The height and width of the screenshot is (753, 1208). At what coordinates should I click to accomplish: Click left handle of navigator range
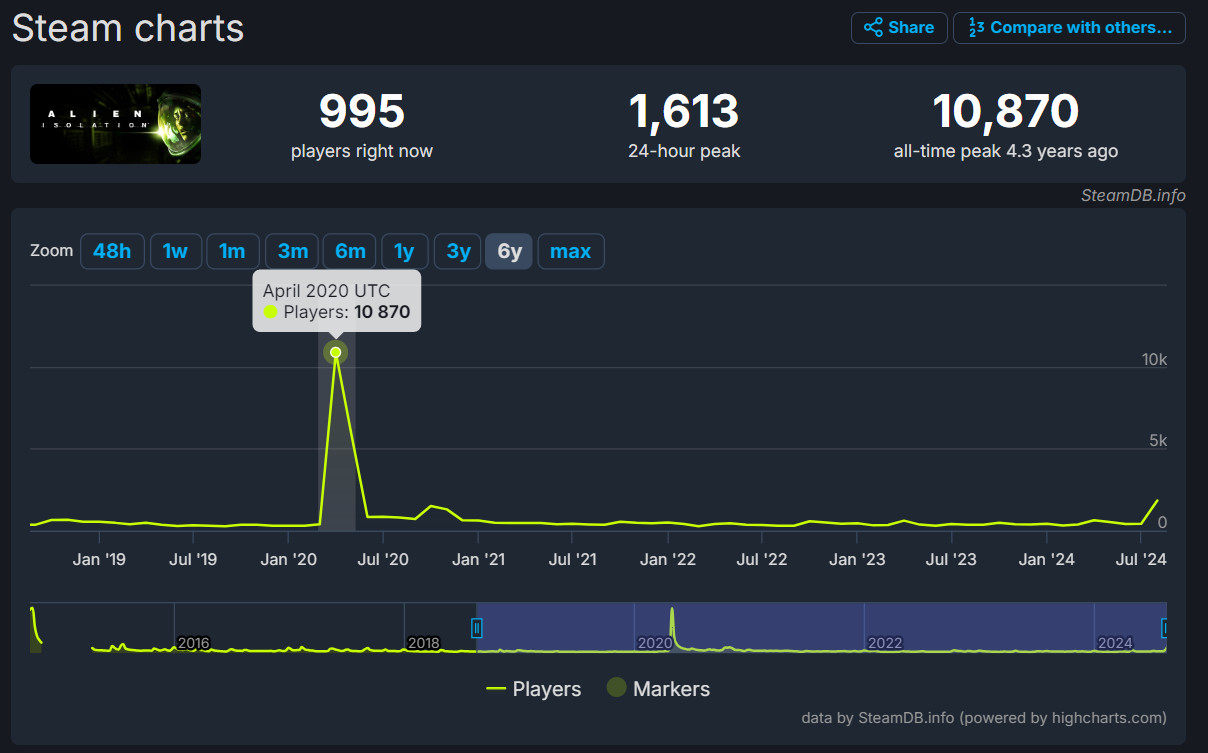tap(477, 628)
